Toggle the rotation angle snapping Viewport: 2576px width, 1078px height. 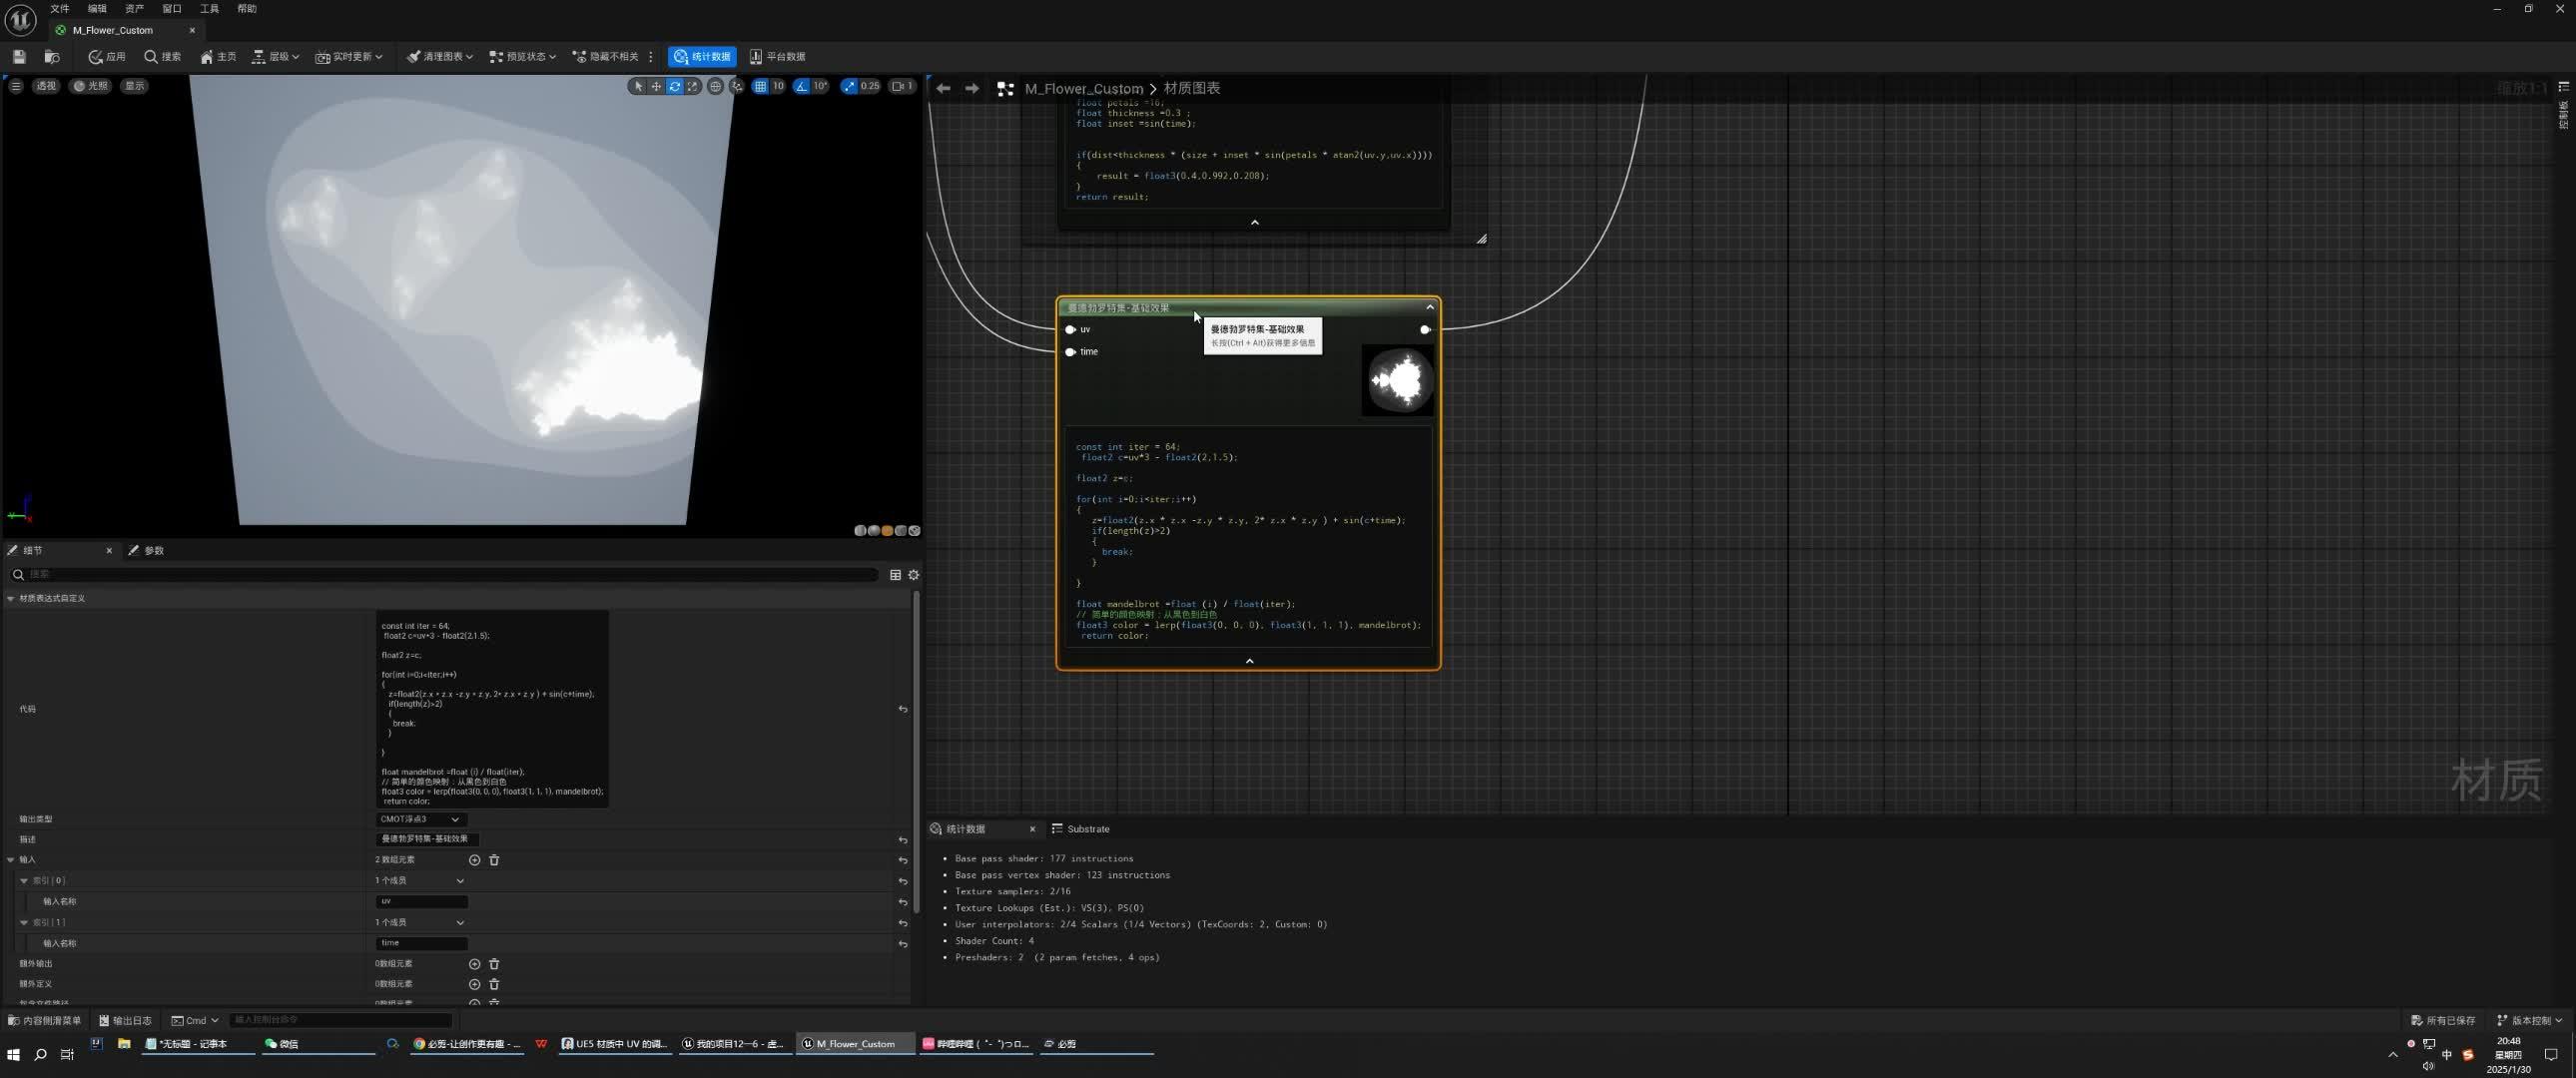(x=802, y=87)
